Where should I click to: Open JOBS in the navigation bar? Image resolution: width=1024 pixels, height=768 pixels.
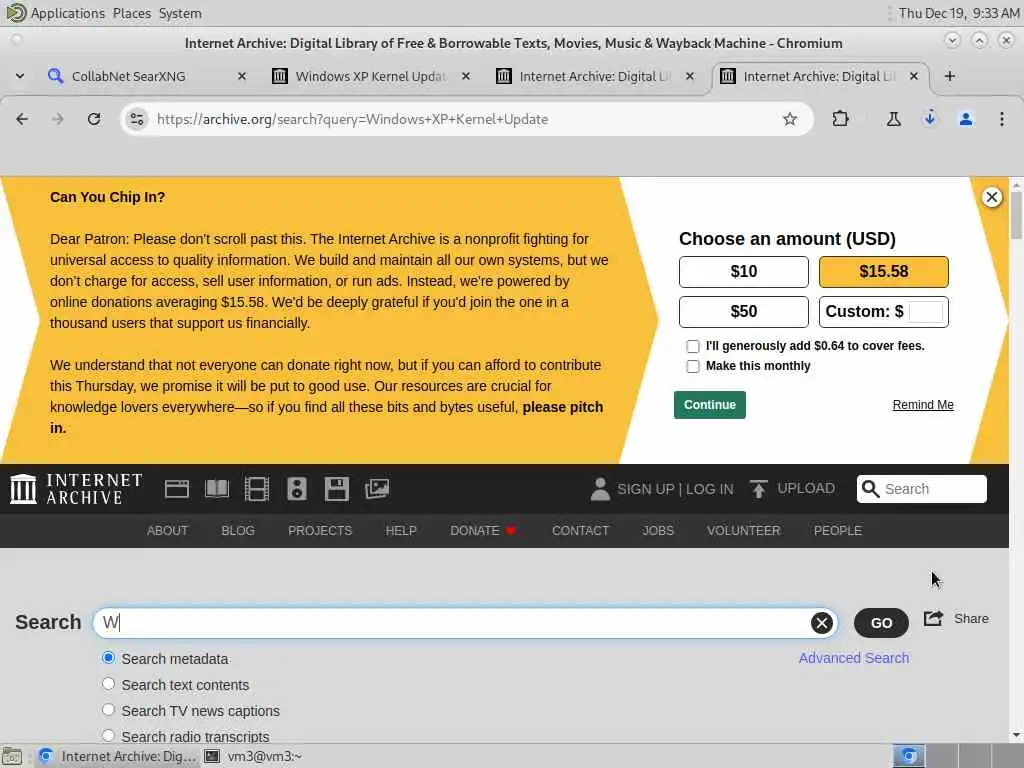658,530
